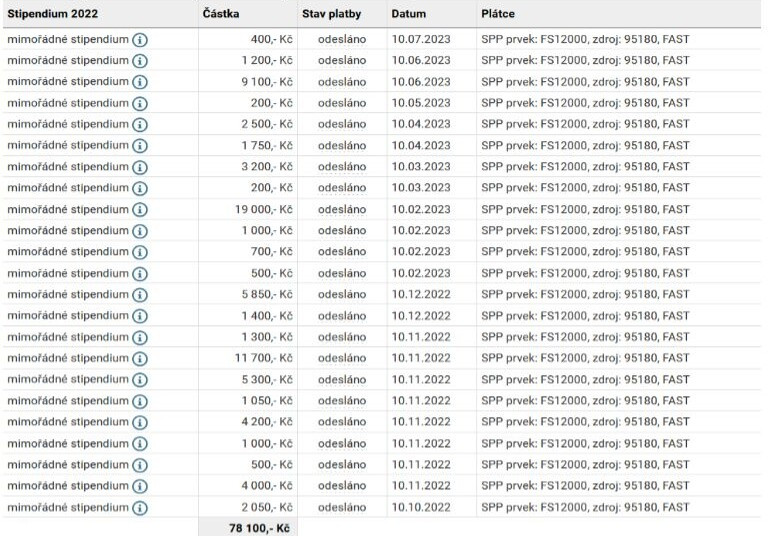Open info icon for the 19 000,- Kč stipend
This screenshot has width=769, height=536.
pyautogui.click(x=140, y=210)
